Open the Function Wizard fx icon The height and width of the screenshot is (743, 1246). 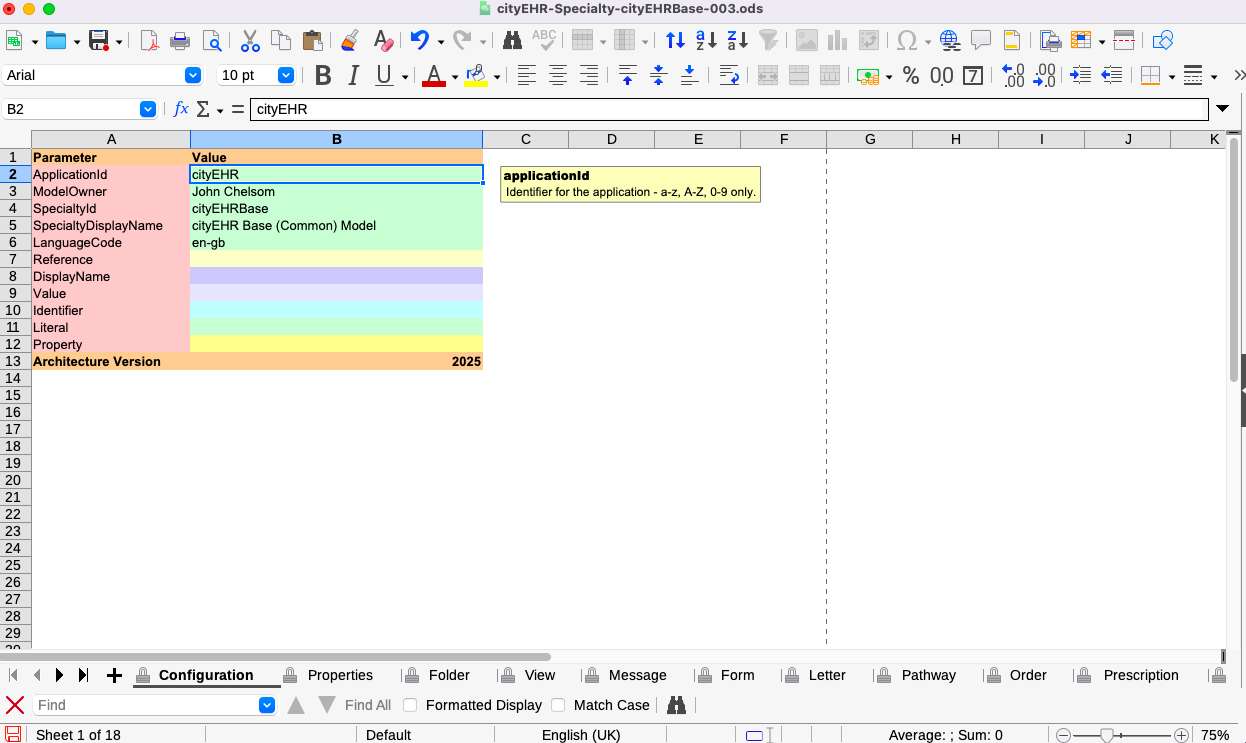tap(181, 109)
